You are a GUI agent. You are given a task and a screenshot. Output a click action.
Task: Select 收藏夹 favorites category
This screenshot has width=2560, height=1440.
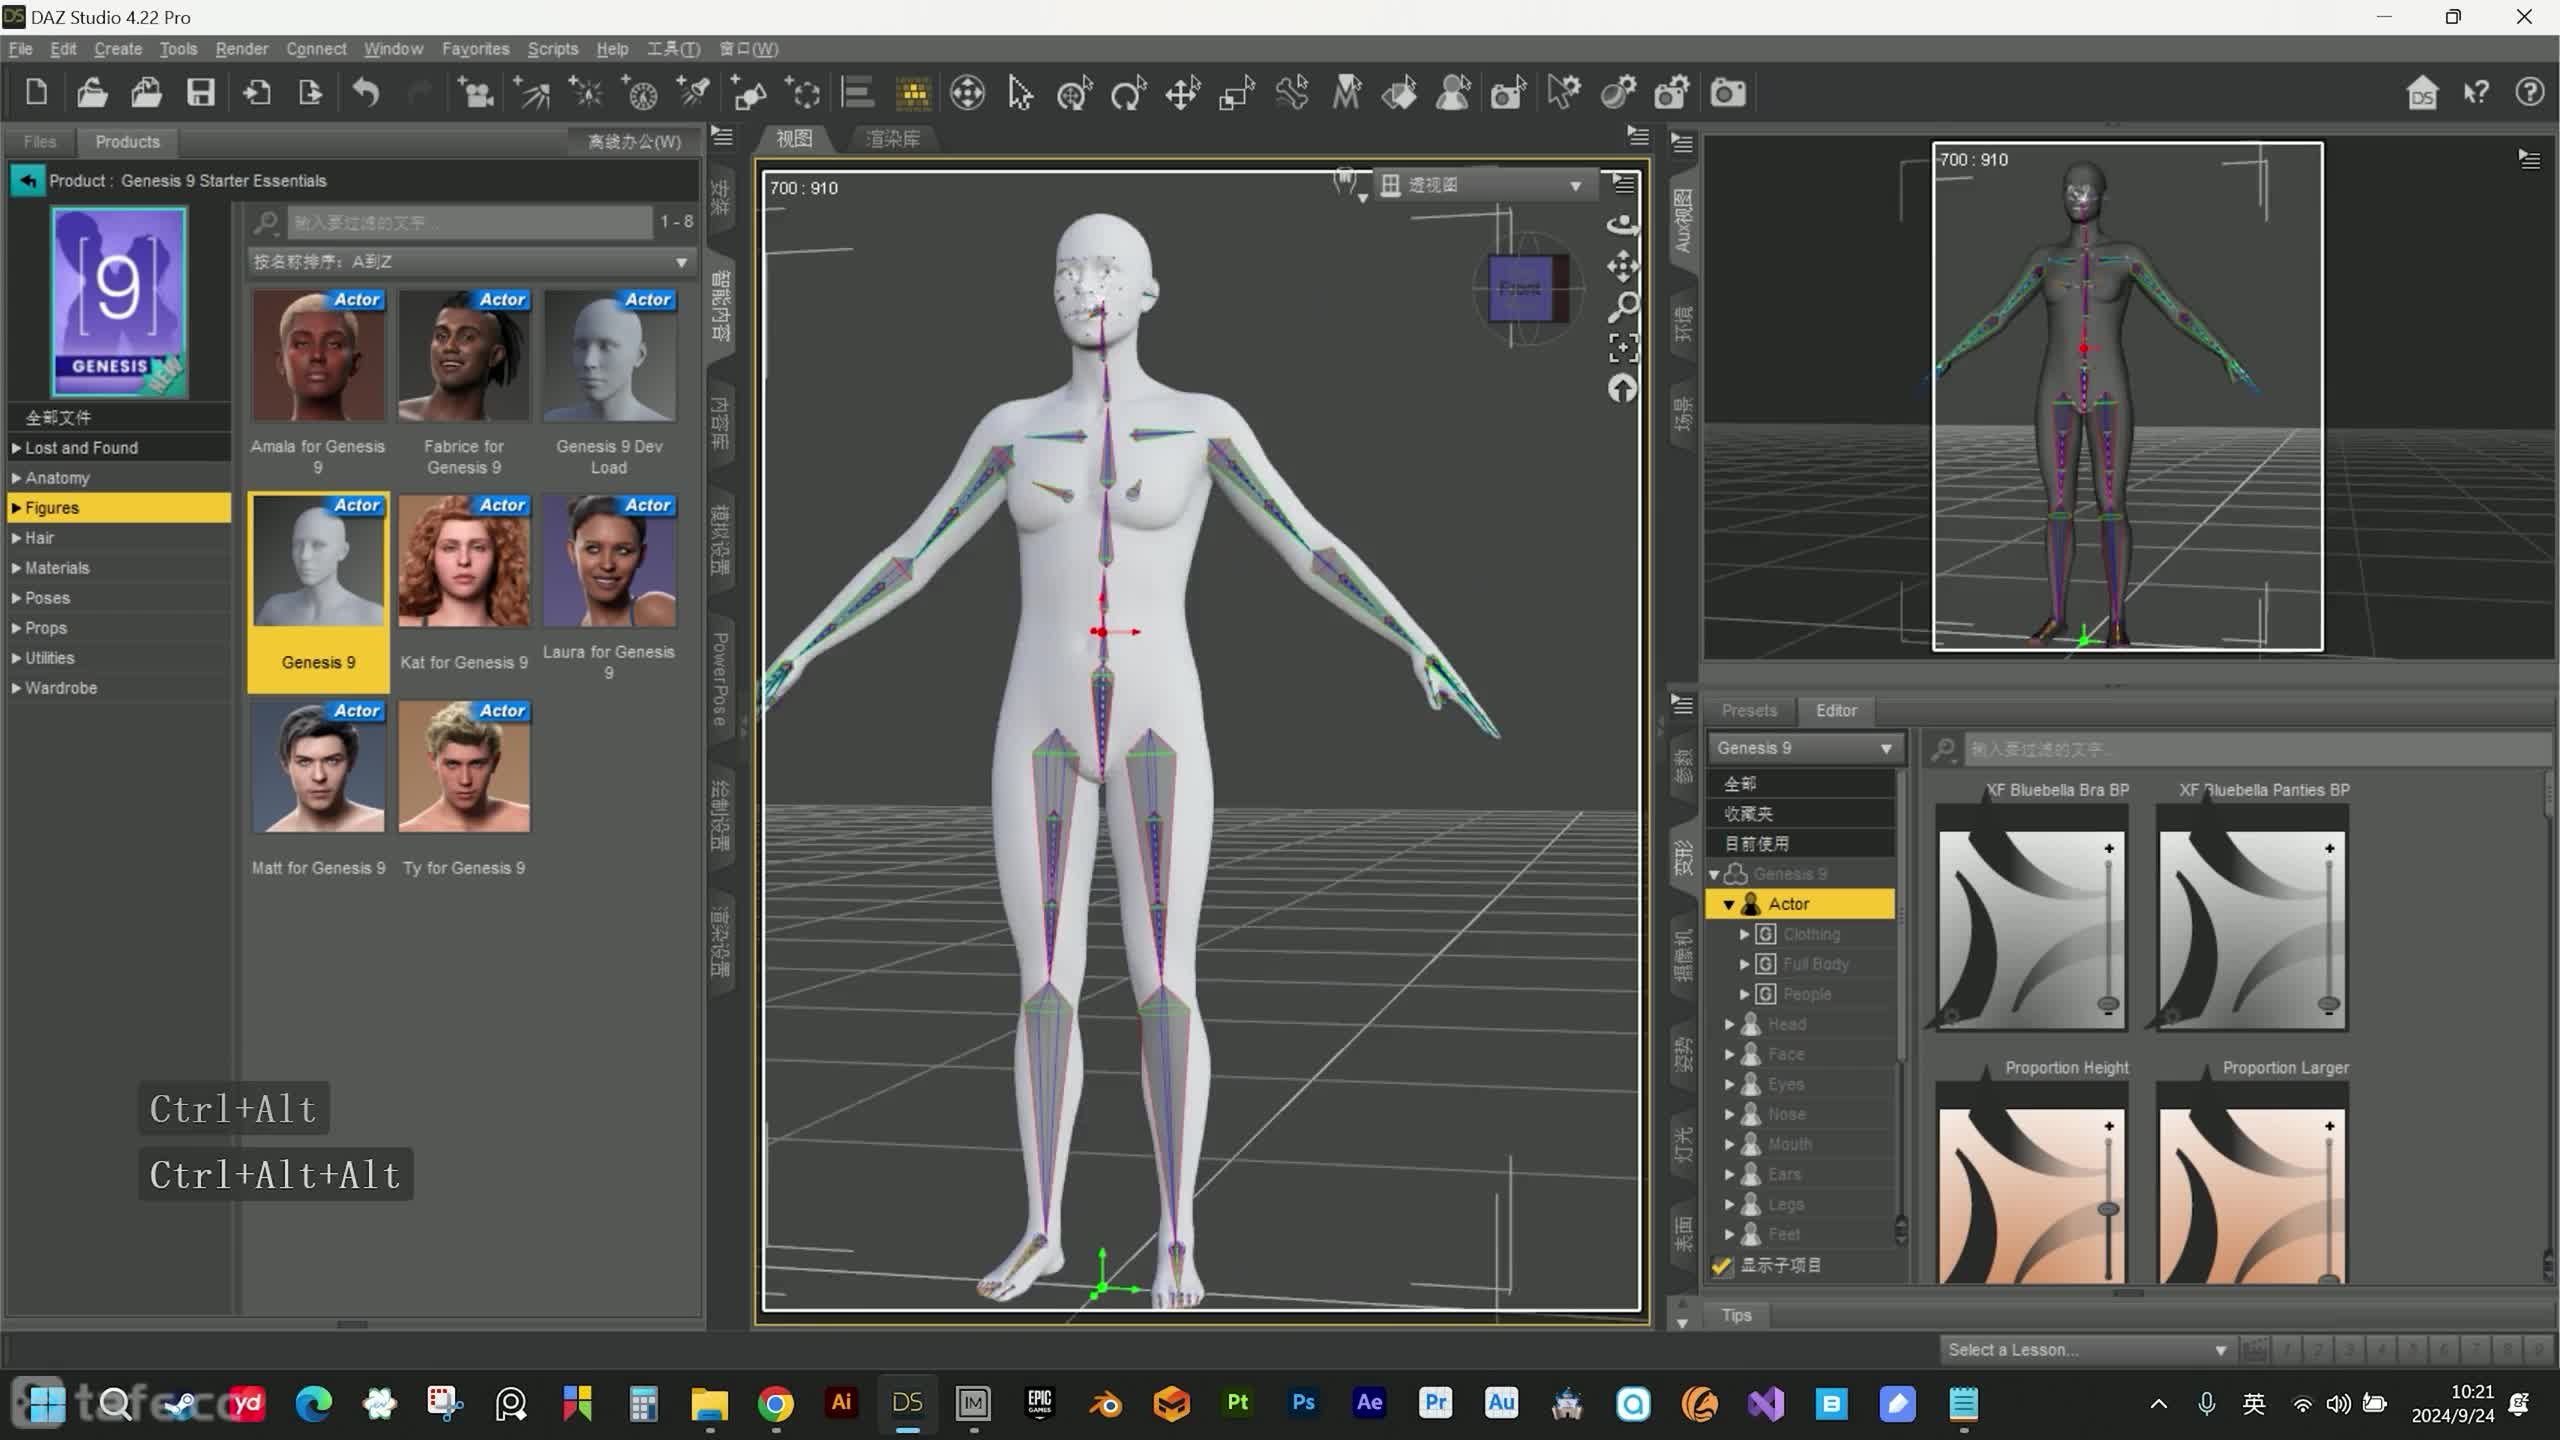point(1800,814)
